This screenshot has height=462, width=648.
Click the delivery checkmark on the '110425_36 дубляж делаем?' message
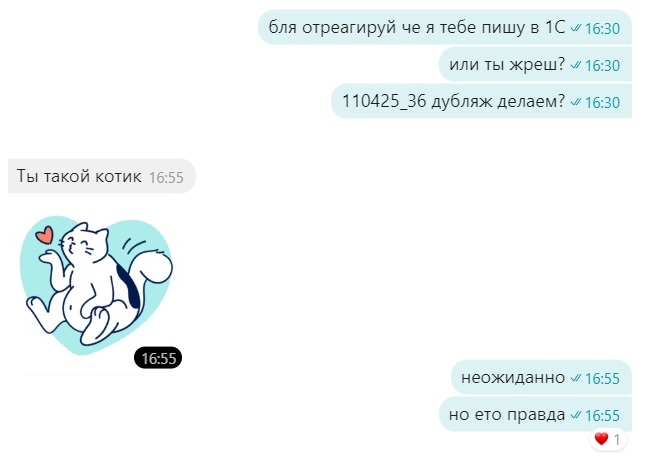575,102
